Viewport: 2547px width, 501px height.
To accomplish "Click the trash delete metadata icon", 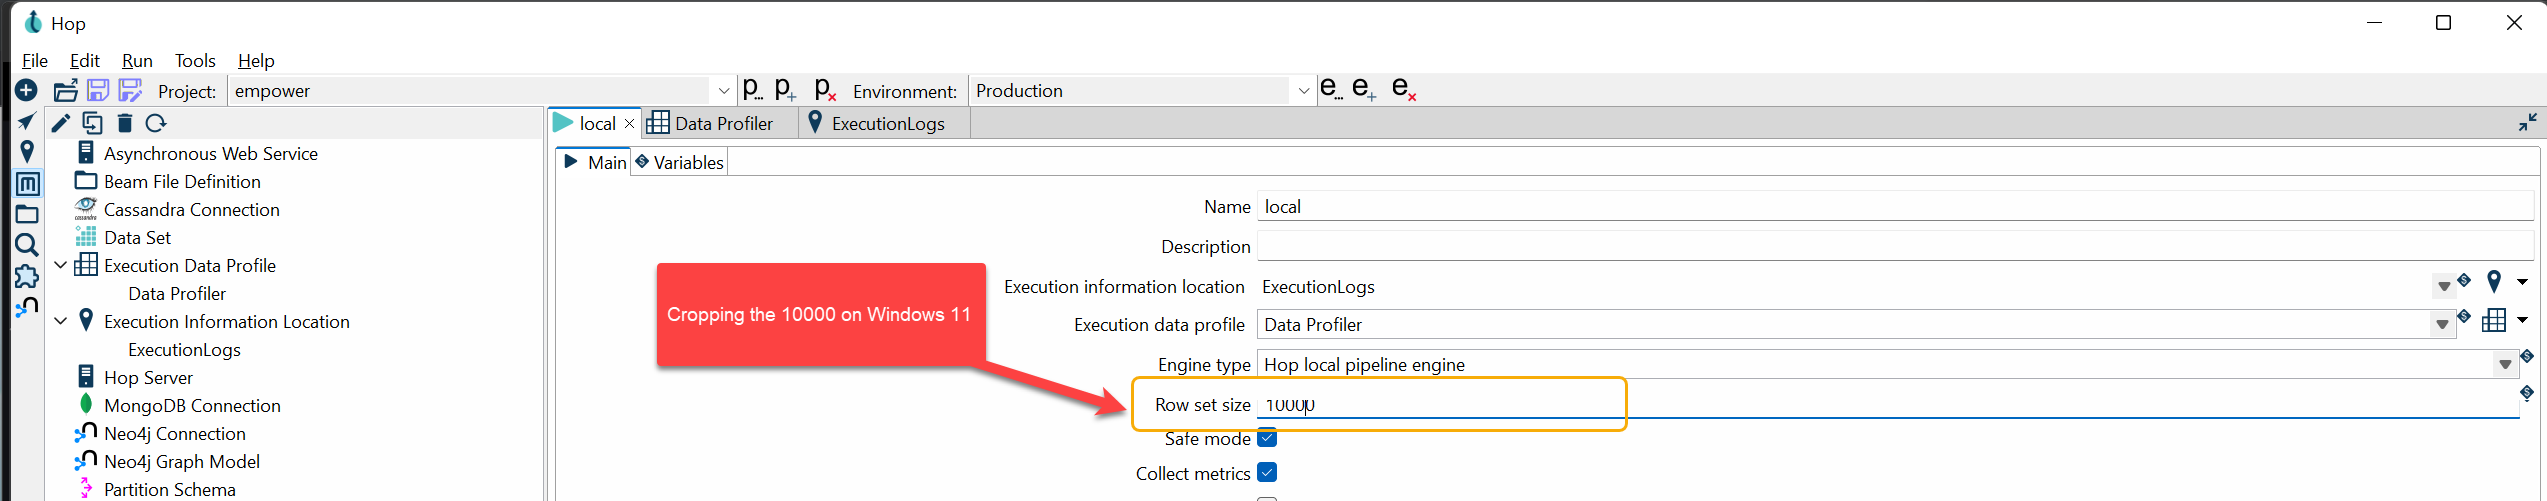I will pyautogui.click(x=125, y=123).
